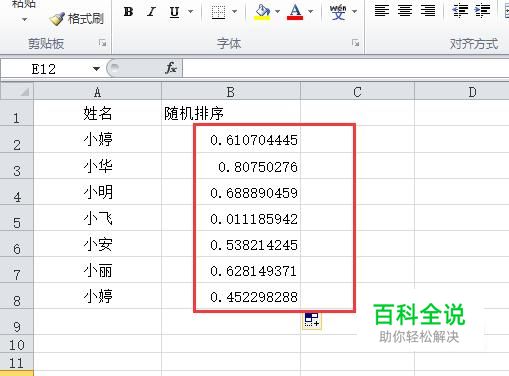The image size is (509, 376).
Task: Apply cell borders button
Action: pos(218,12)
